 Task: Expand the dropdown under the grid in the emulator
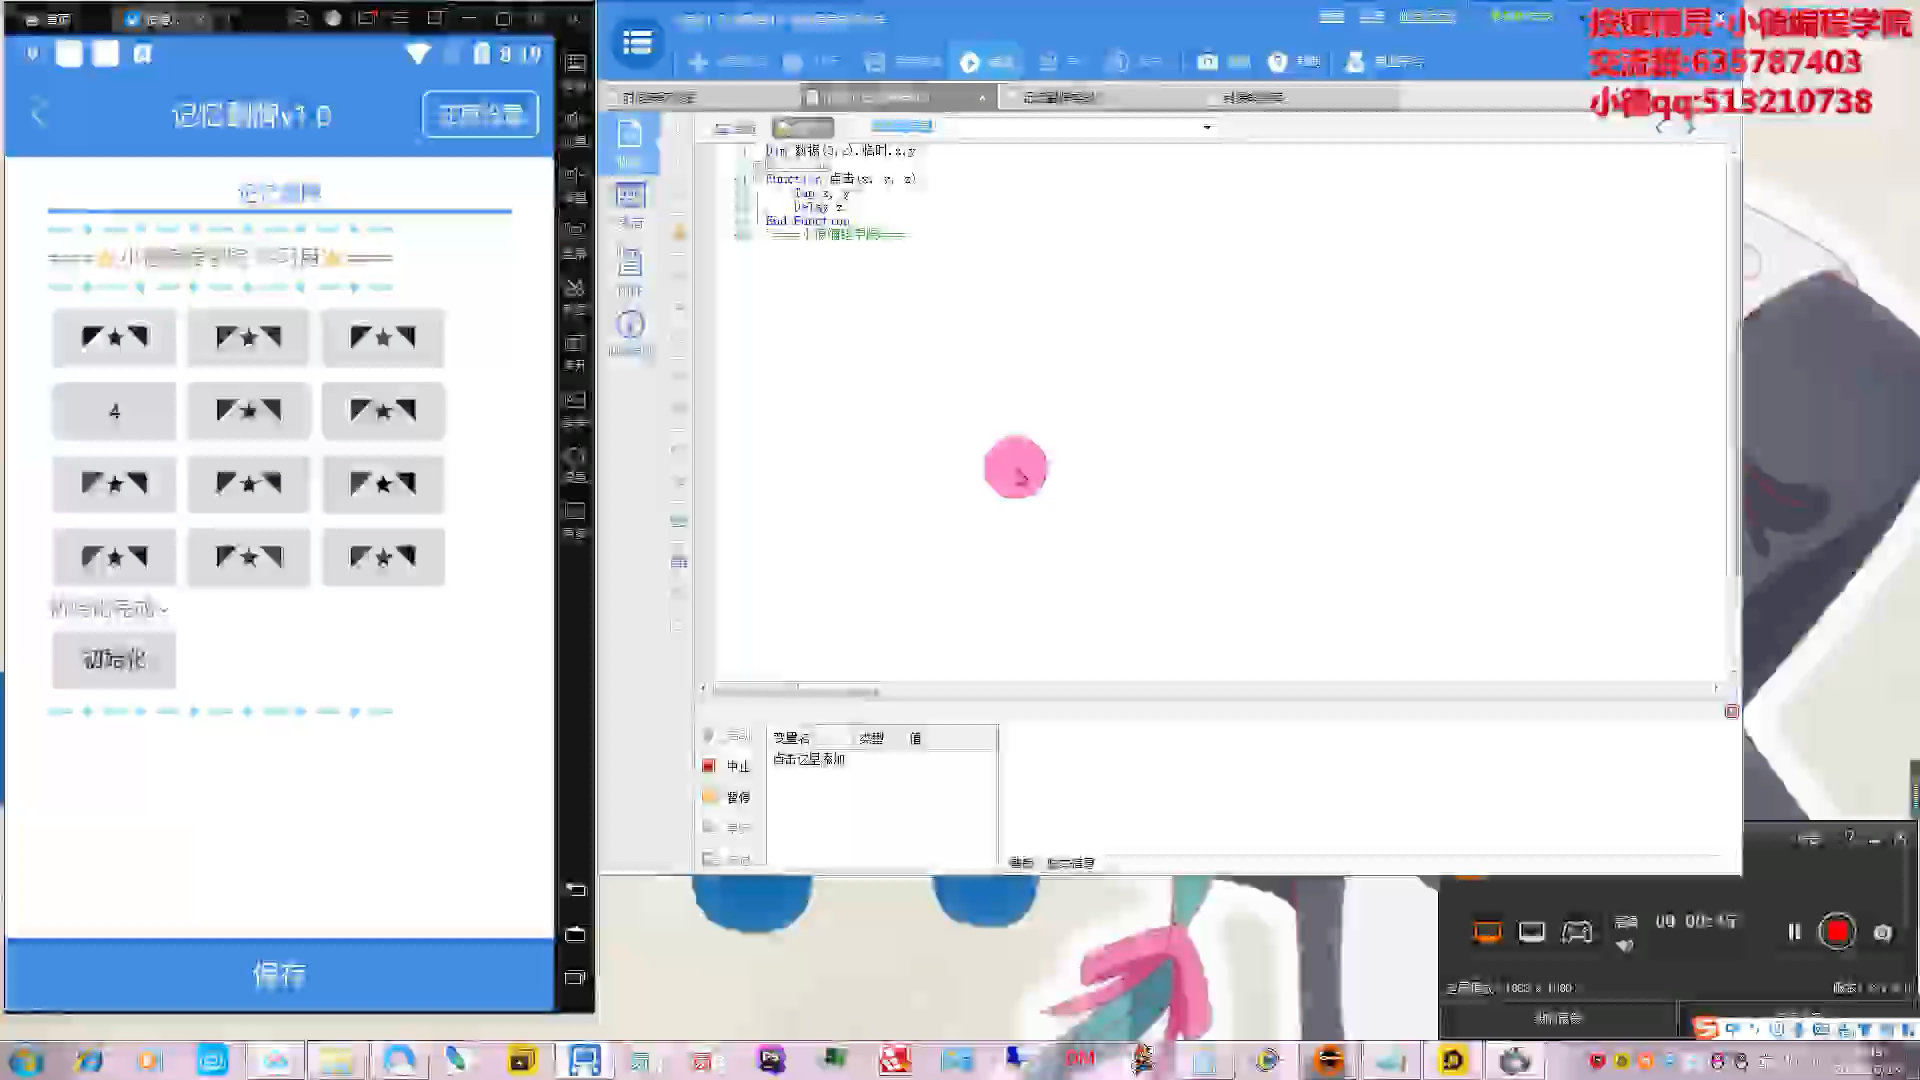(110, 608)
